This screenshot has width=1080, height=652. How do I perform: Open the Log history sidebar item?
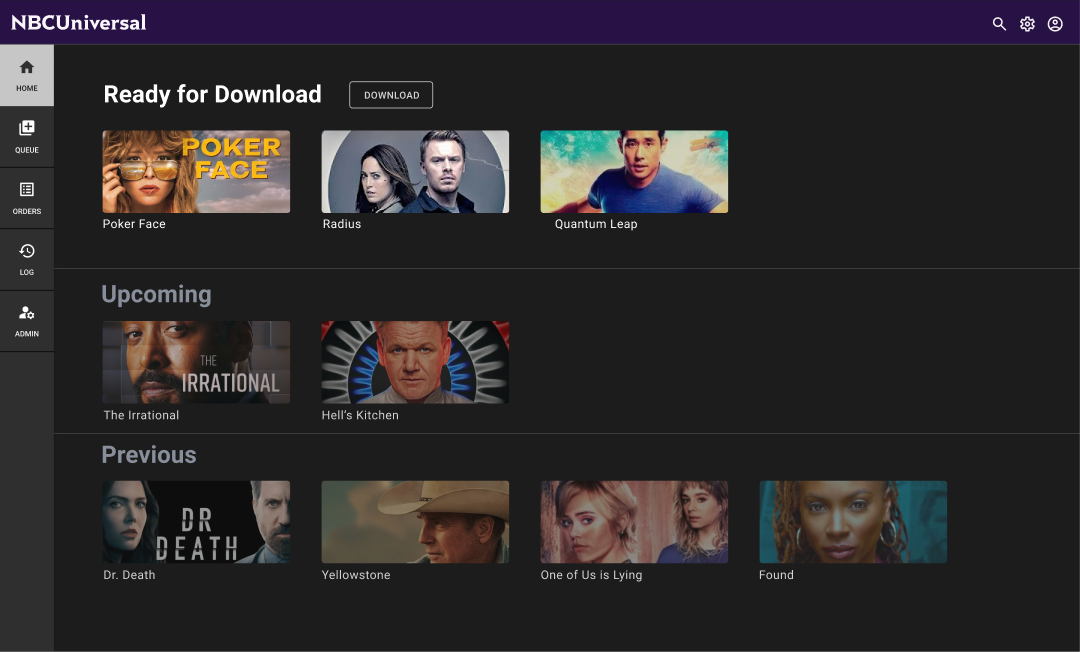click(x=27, y=260)
